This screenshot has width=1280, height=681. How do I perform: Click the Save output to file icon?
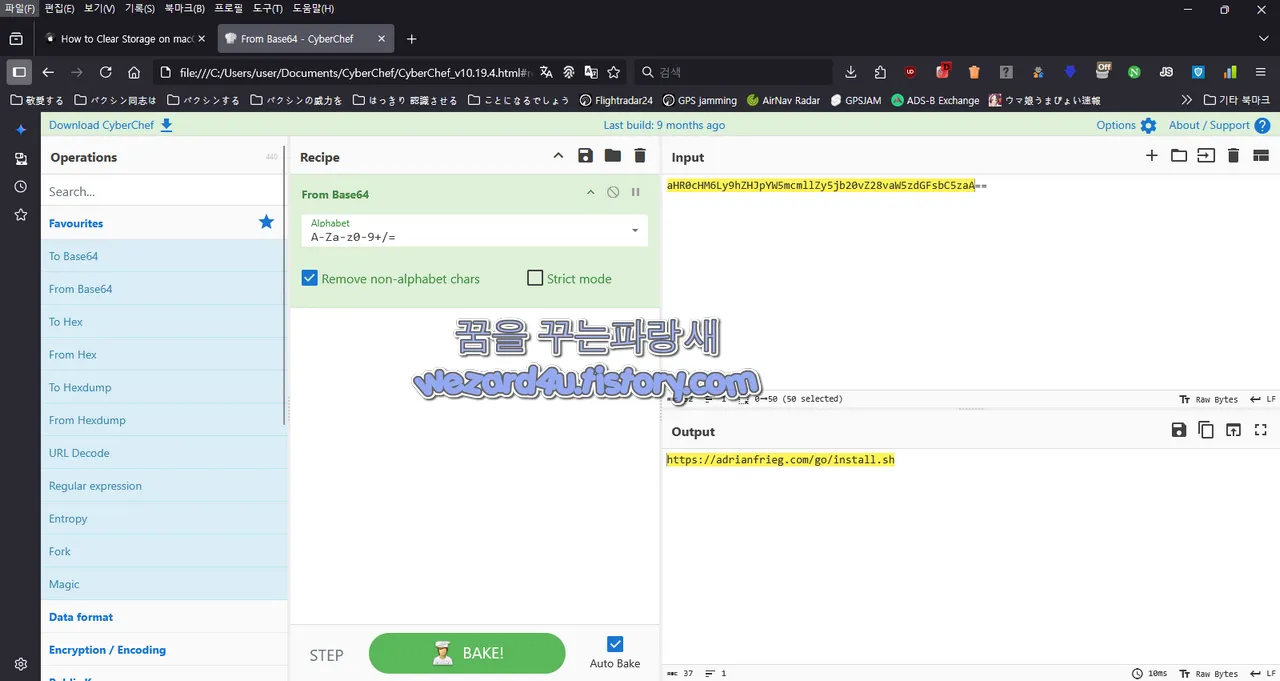pyautogui.click(x=1179, y=430)
